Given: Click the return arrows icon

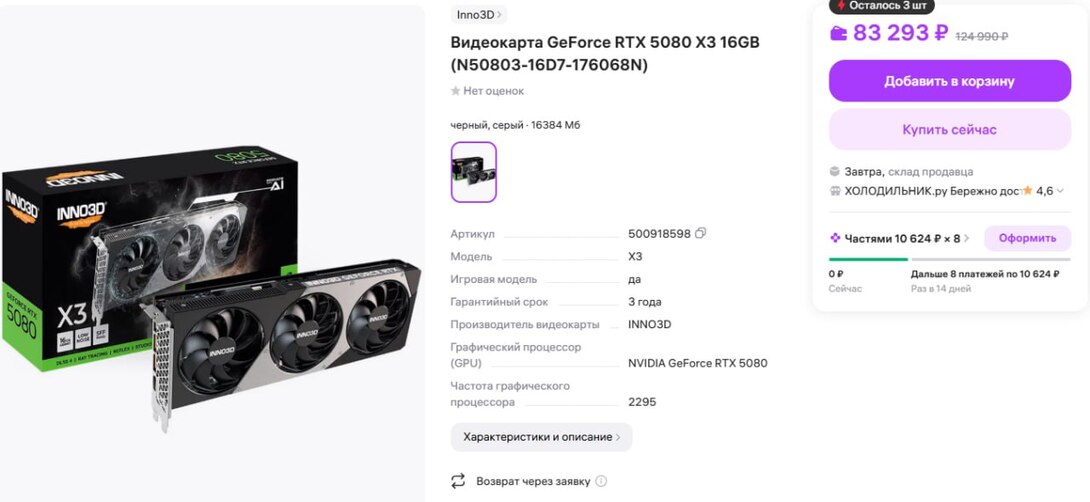Looking at the screenshot, I should [x=457, y=481].
